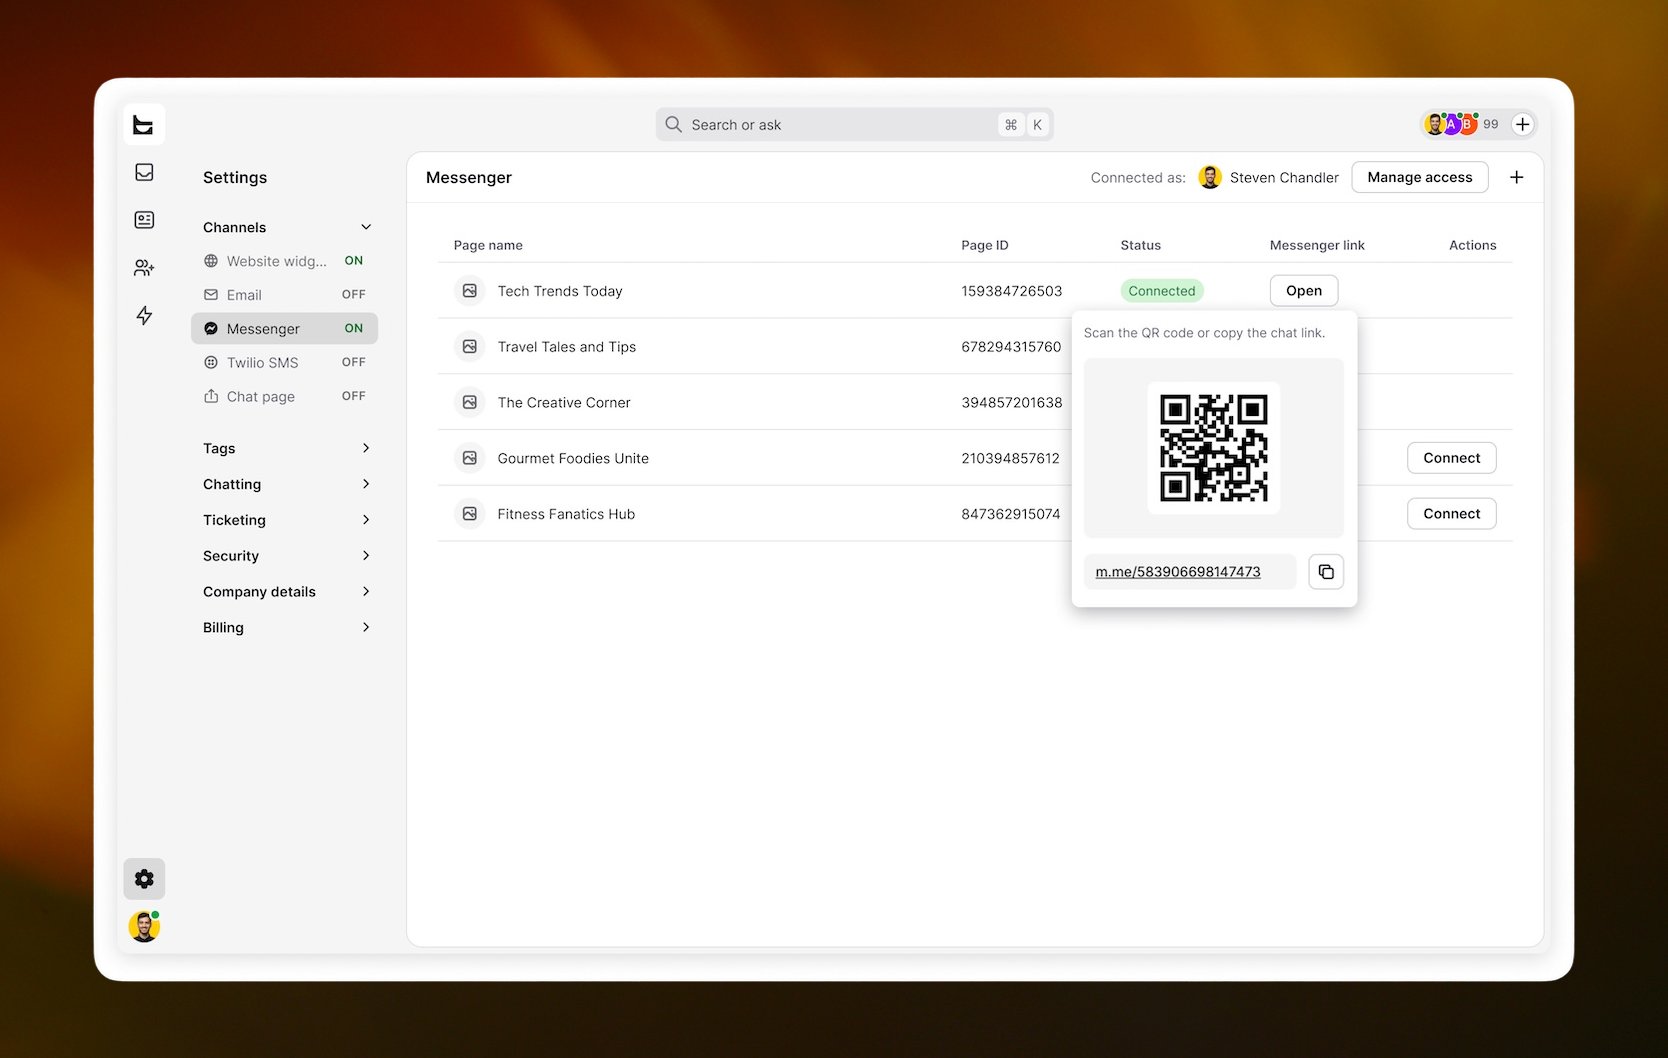Click the user avatar at the sidebar bottom

tap(144, 927)
